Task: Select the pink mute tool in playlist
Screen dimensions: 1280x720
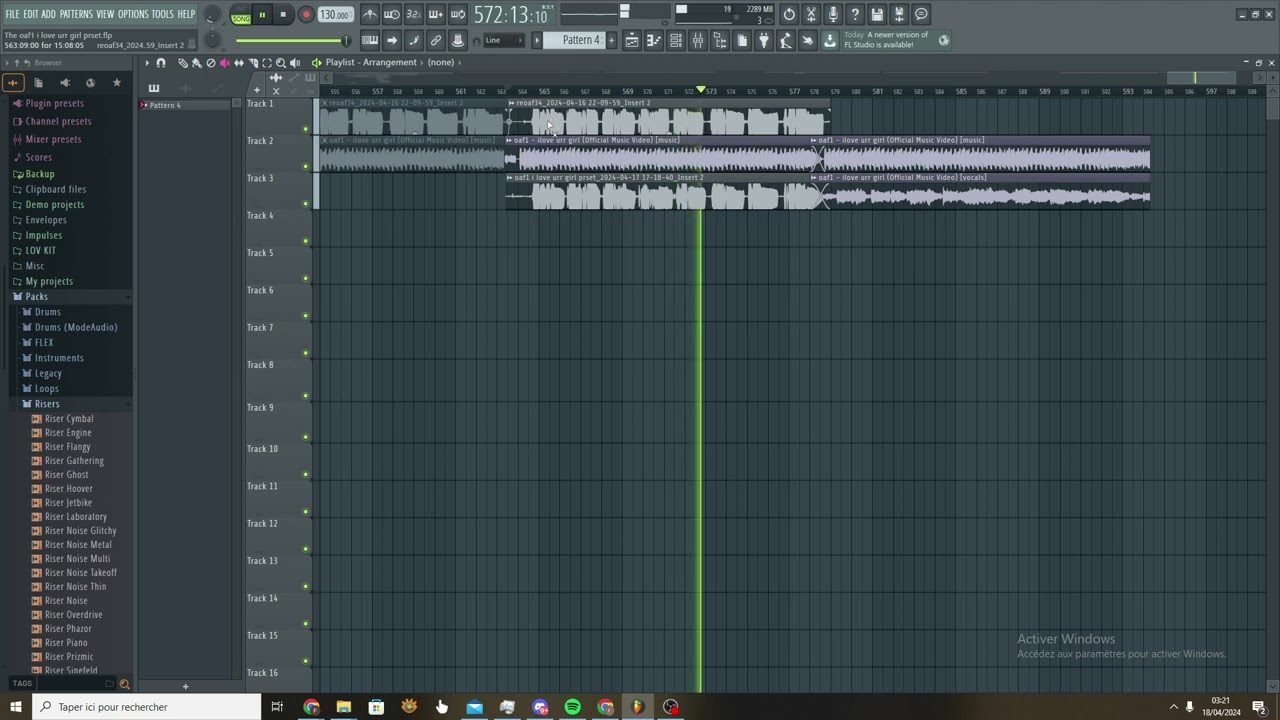Action: 224,62
